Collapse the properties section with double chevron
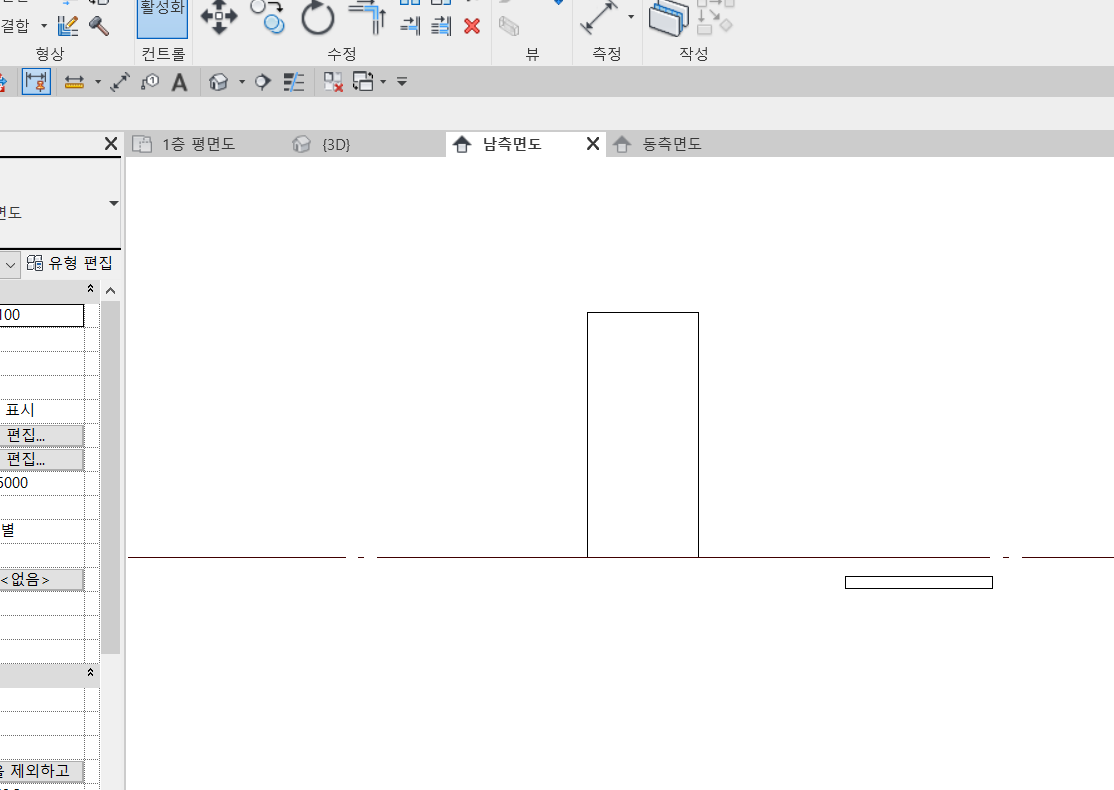 tap(91, 289)
